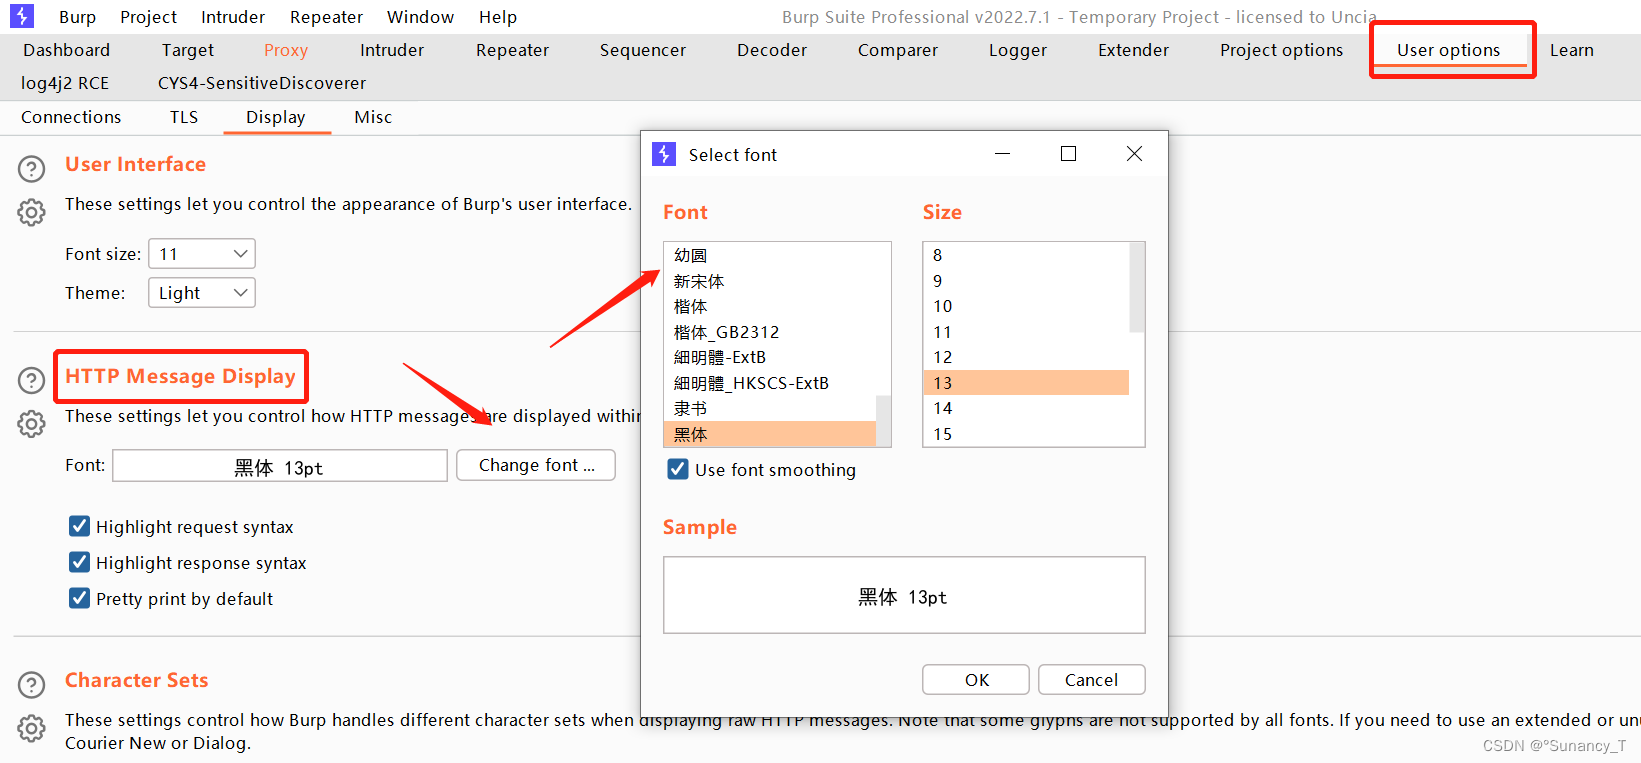
Task: Select font 隶书 in list
Action: point(769,408)
